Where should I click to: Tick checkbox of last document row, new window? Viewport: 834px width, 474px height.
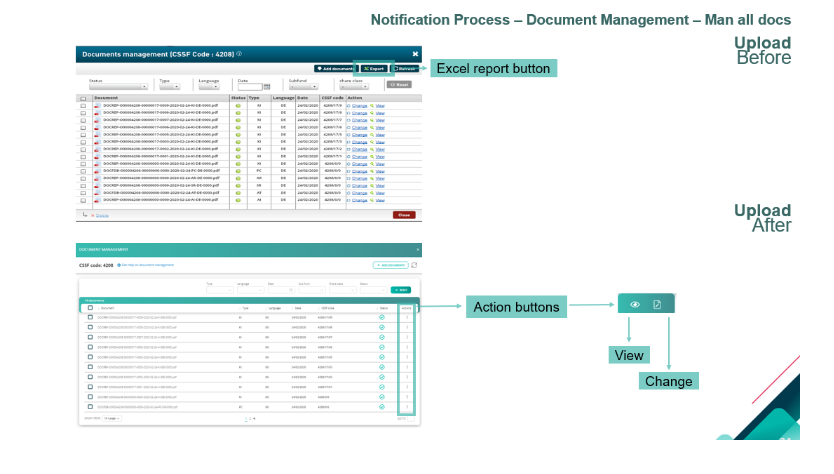pos(90,407)
